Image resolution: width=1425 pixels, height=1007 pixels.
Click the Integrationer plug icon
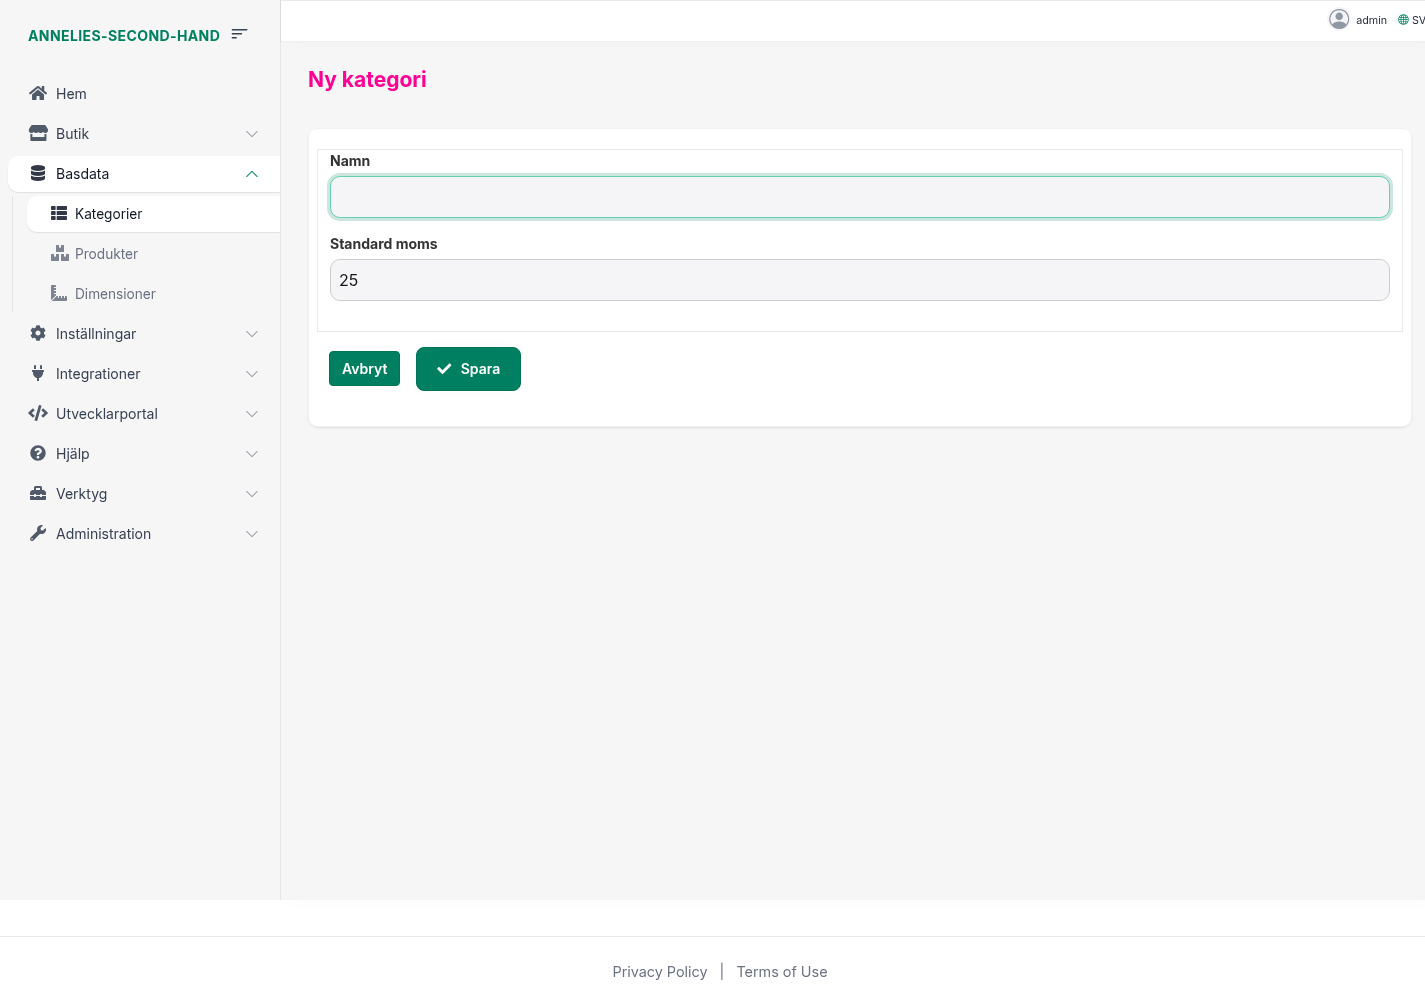[x=38, y=373]
